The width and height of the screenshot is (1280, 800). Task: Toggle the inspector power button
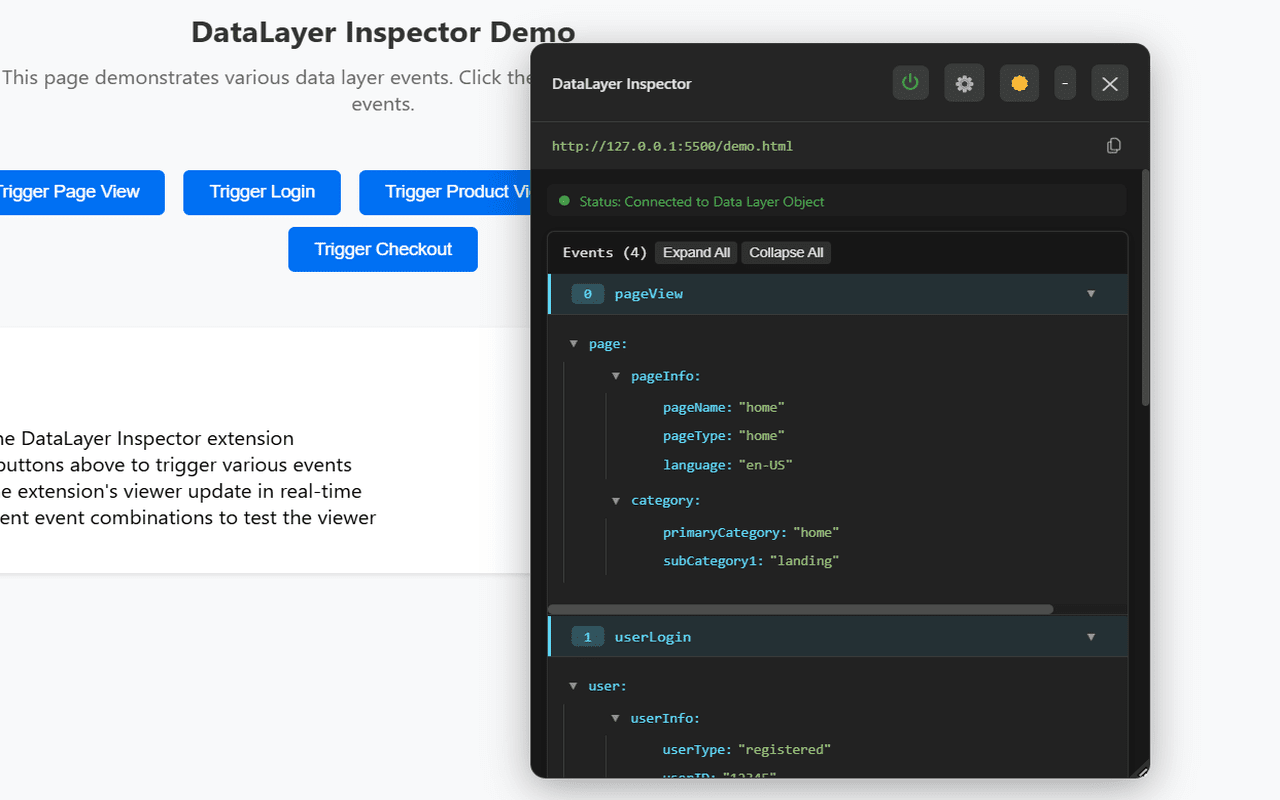[x=910, y=83]
